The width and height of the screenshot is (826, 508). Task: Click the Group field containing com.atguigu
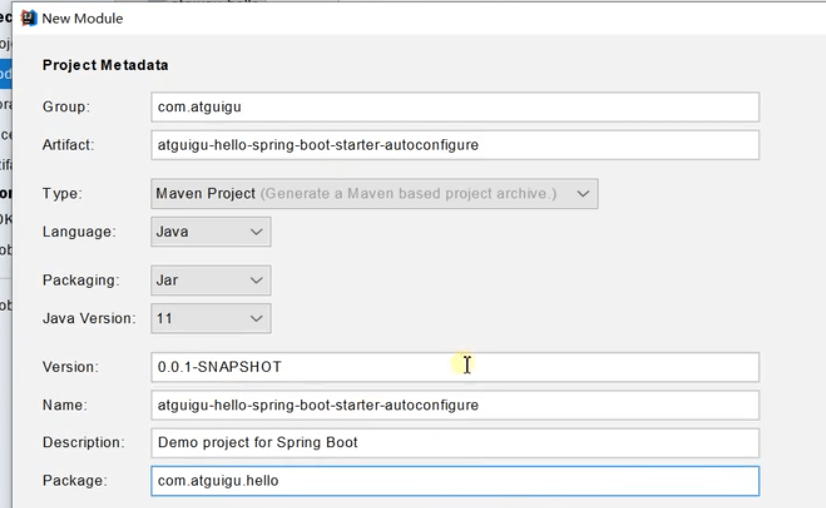tap(454, 107)
